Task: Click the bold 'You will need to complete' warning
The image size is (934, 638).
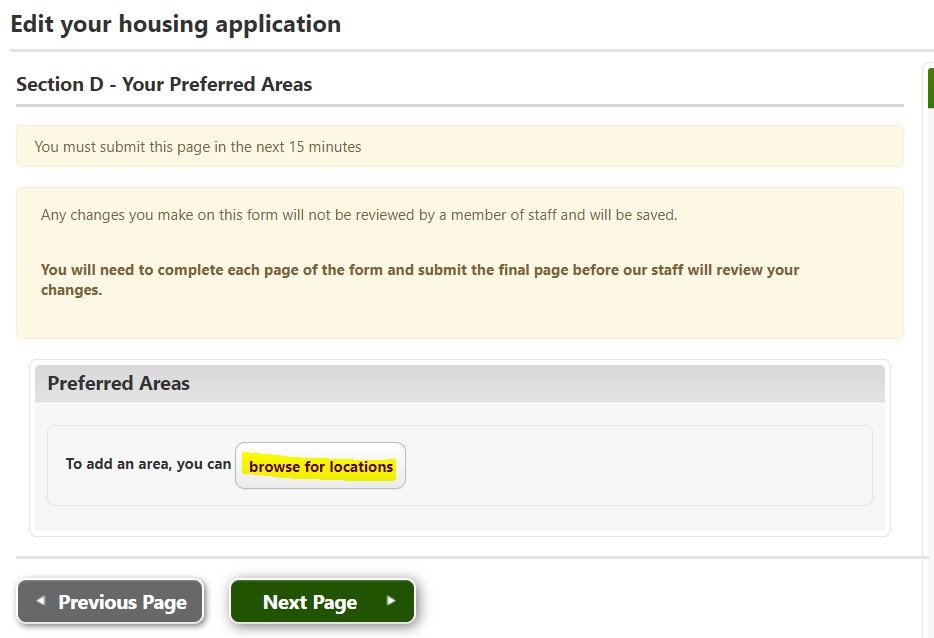Action: [x=420, y=270]
